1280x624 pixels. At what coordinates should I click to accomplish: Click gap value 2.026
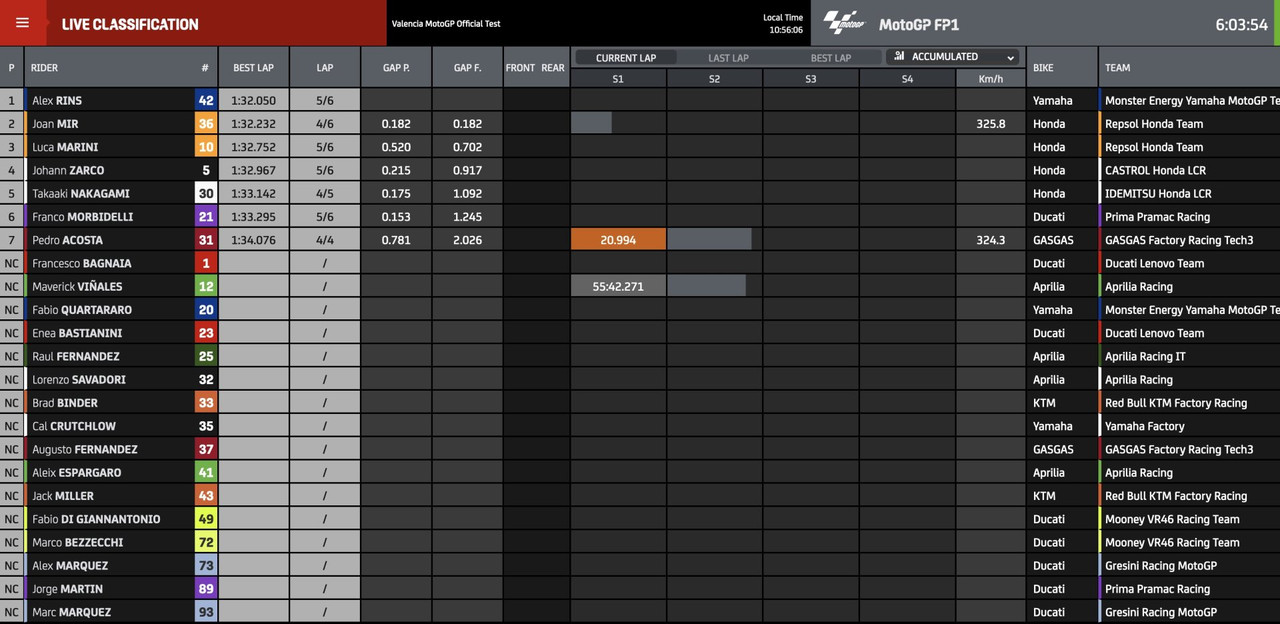[467, 240]
